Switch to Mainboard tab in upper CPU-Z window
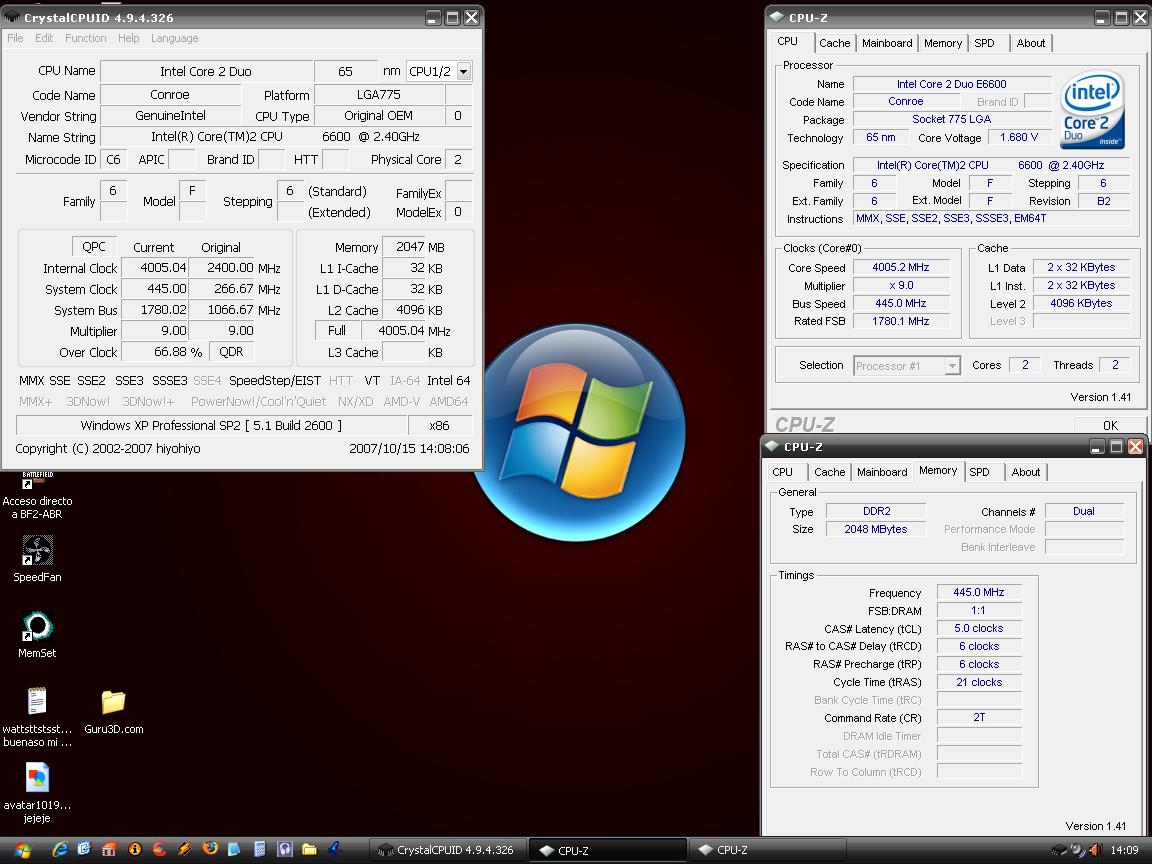The image size is (1152, 864). click(x=887, y=43)
